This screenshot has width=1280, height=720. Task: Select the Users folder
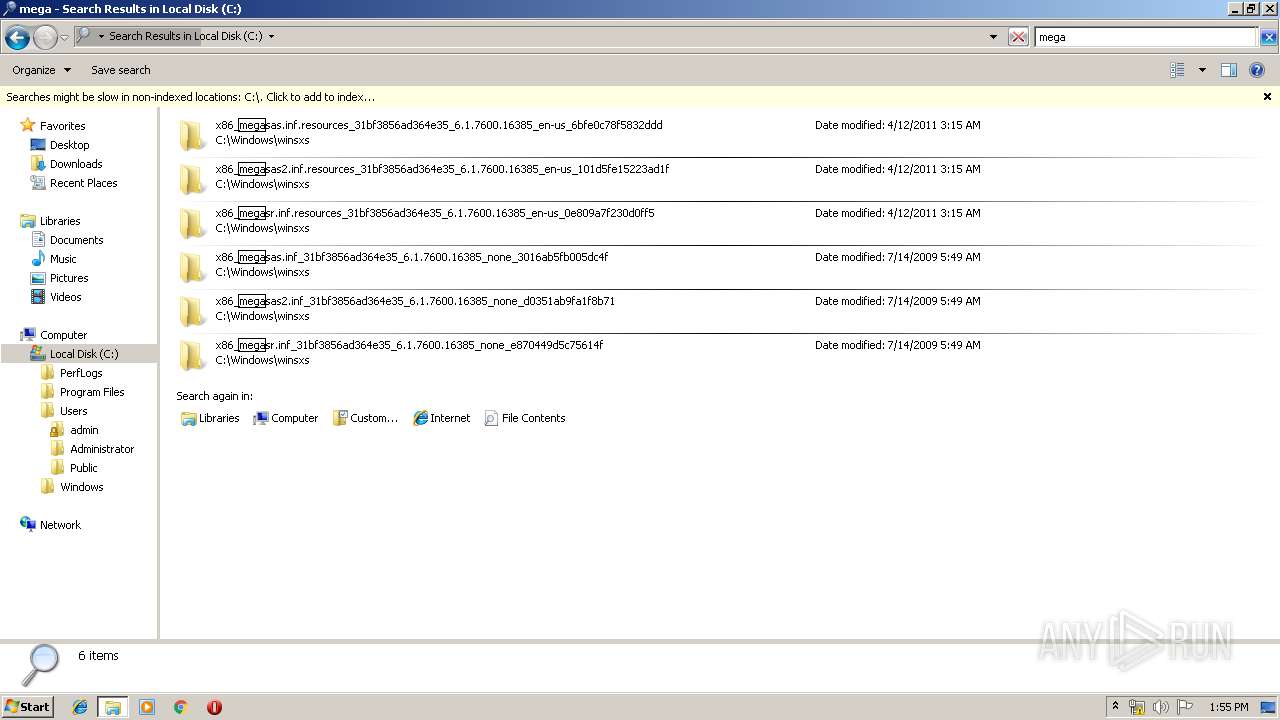pyautogui.click(x=73, y=411)
